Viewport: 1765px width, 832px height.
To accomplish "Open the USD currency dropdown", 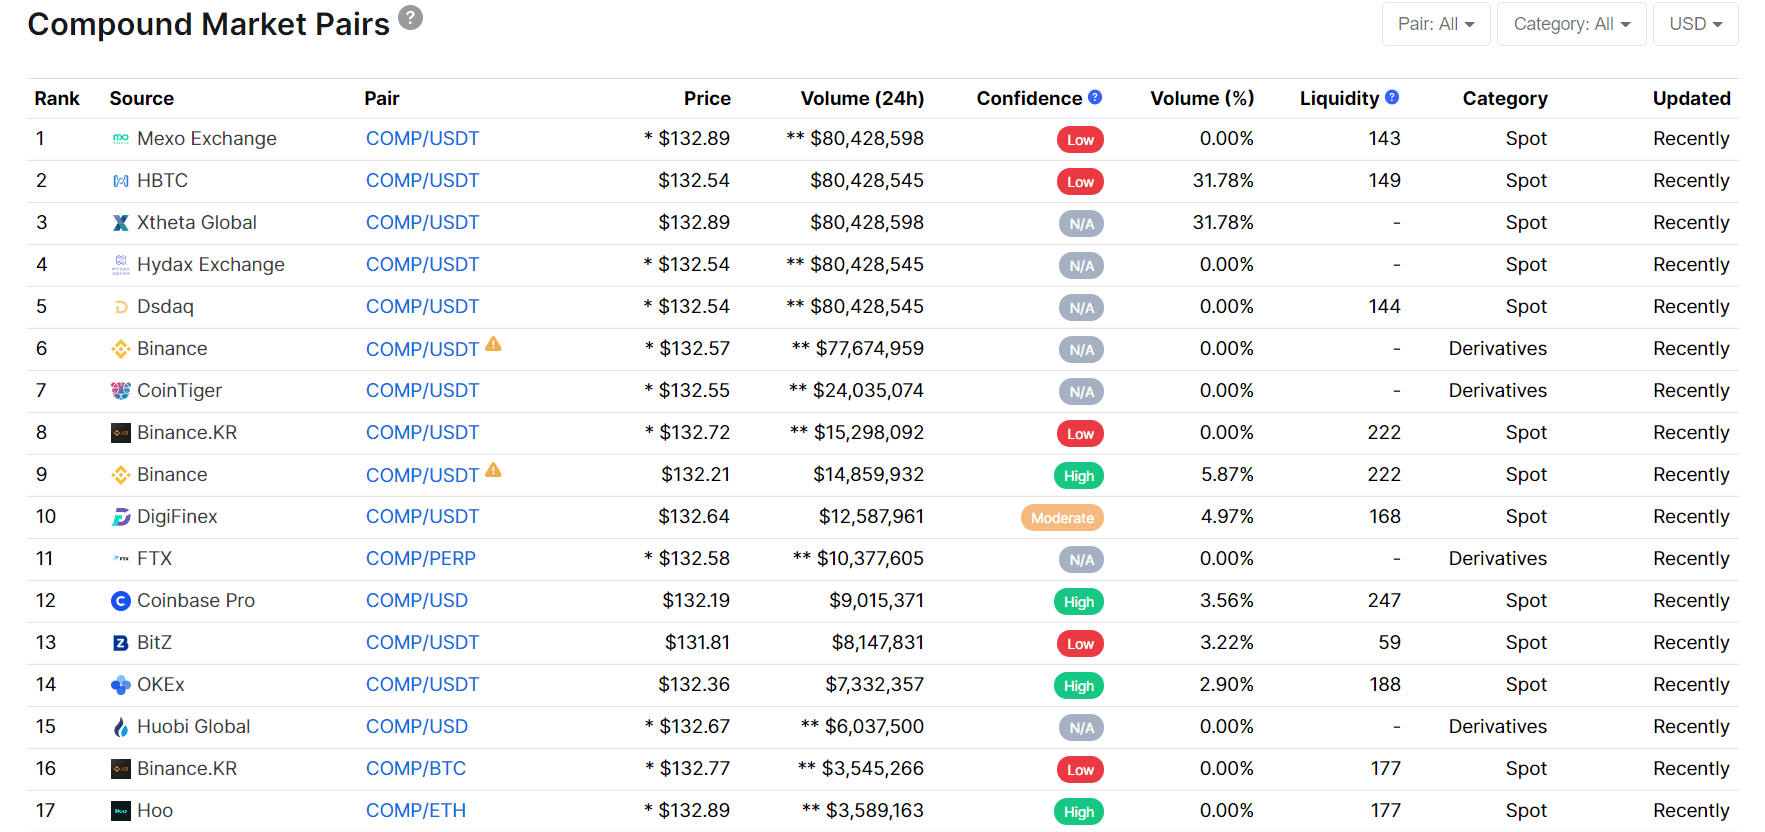I will [x=1696, y=24].
